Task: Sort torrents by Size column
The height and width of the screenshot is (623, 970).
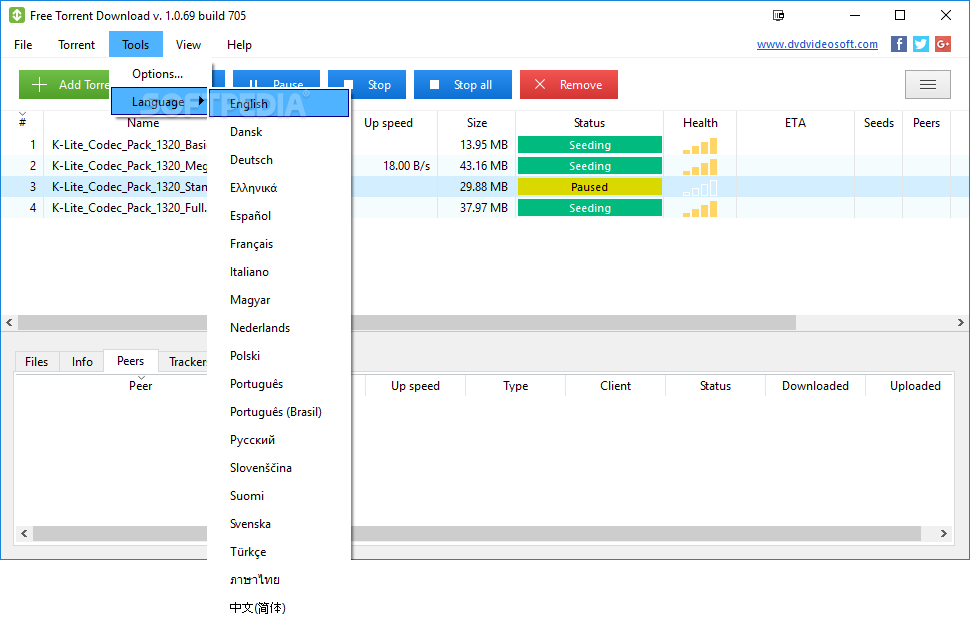Action: pos(477,122)
